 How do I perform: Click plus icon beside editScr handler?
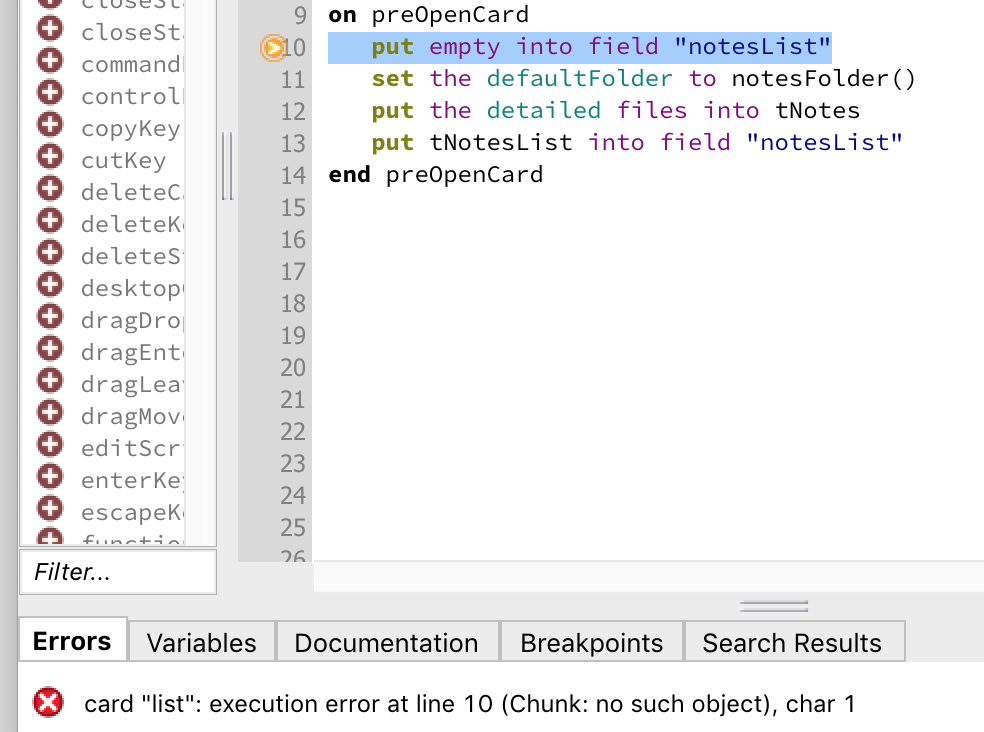50,445
